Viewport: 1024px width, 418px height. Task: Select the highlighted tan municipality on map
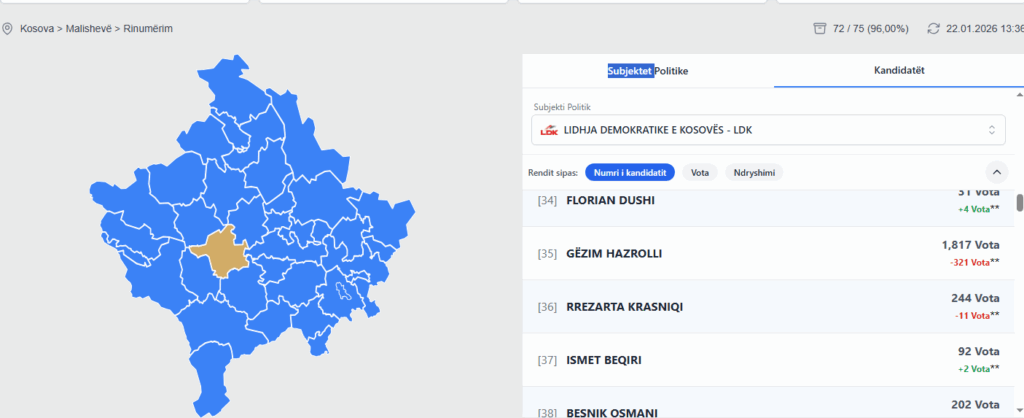click(x=222, y=251)
